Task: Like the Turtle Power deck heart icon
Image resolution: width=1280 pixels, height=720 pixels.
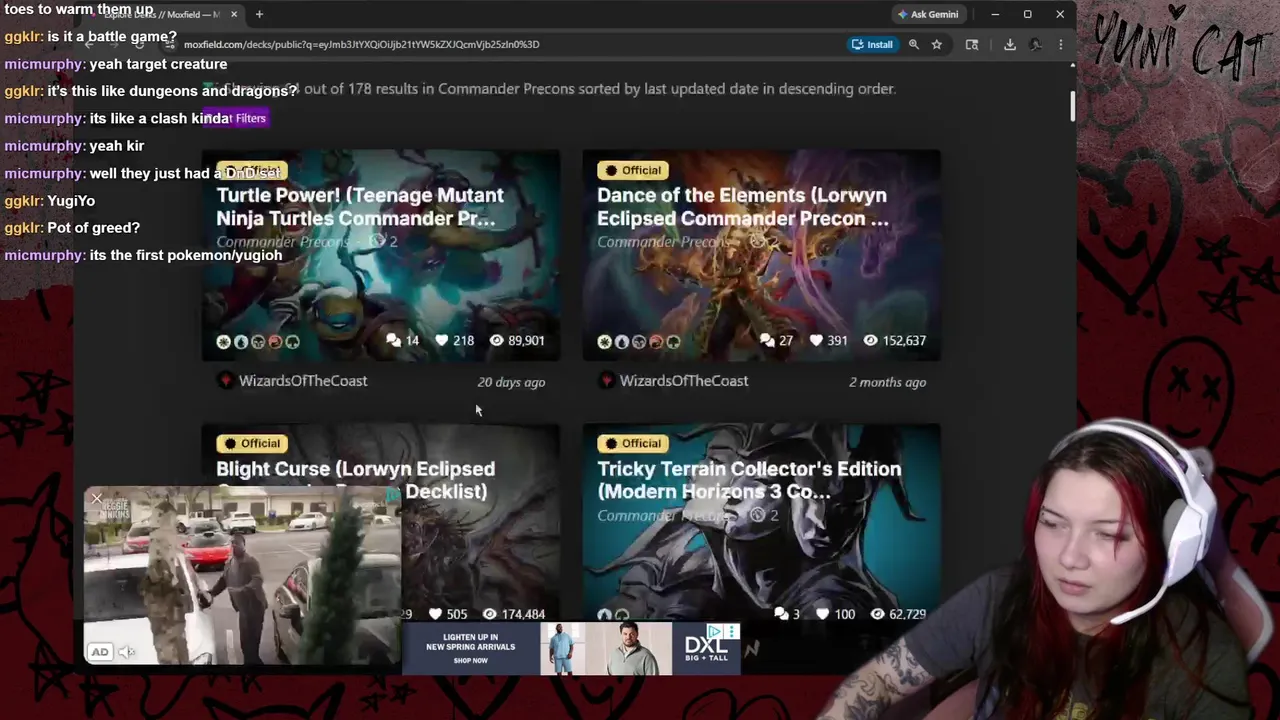Action: (442, 340)
